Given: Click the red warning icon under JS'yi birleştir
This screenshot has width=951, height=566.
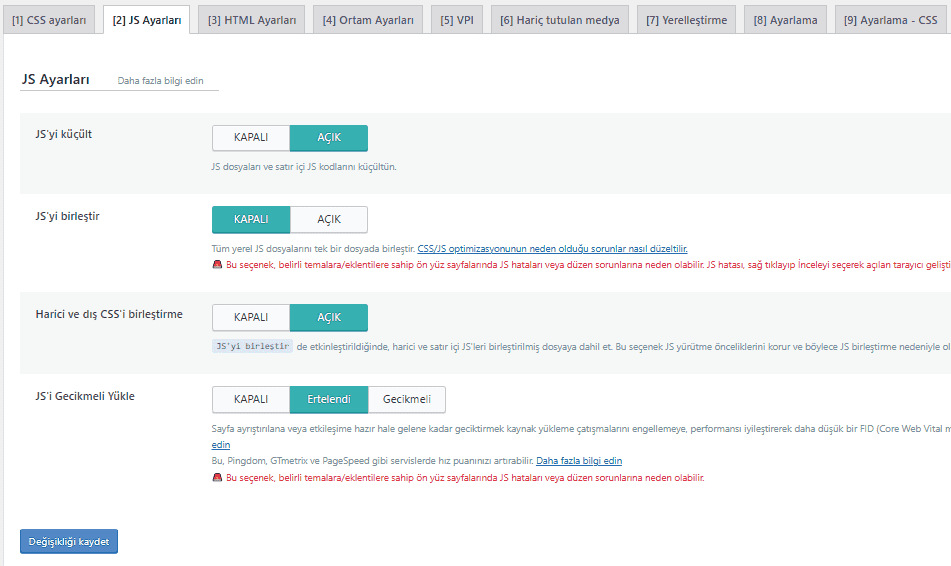Looking at the screenshot, I should 217,266.
